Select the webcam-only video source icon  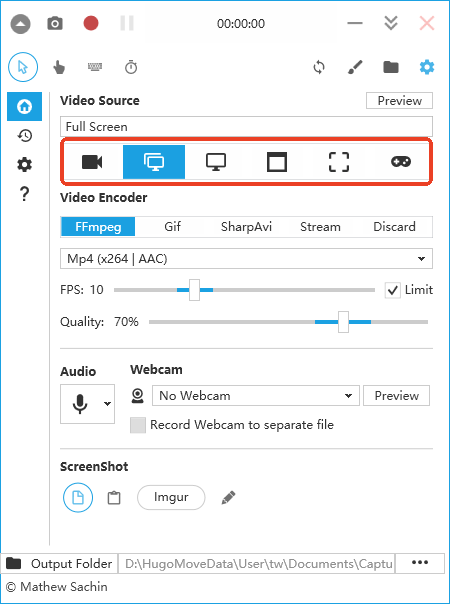[x=92, y=162]
